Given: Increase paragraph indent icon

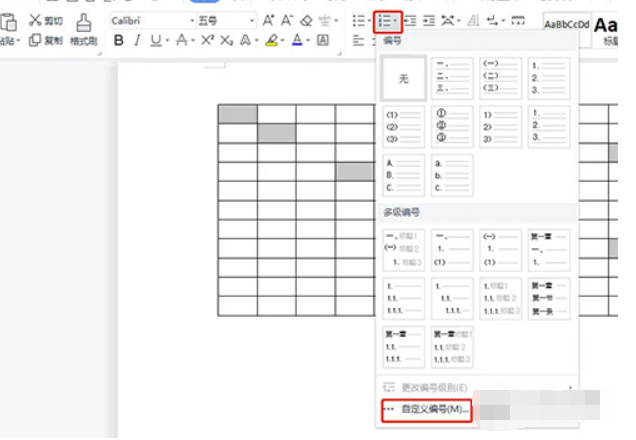Looking at the screenshot, I should (429, 20).
